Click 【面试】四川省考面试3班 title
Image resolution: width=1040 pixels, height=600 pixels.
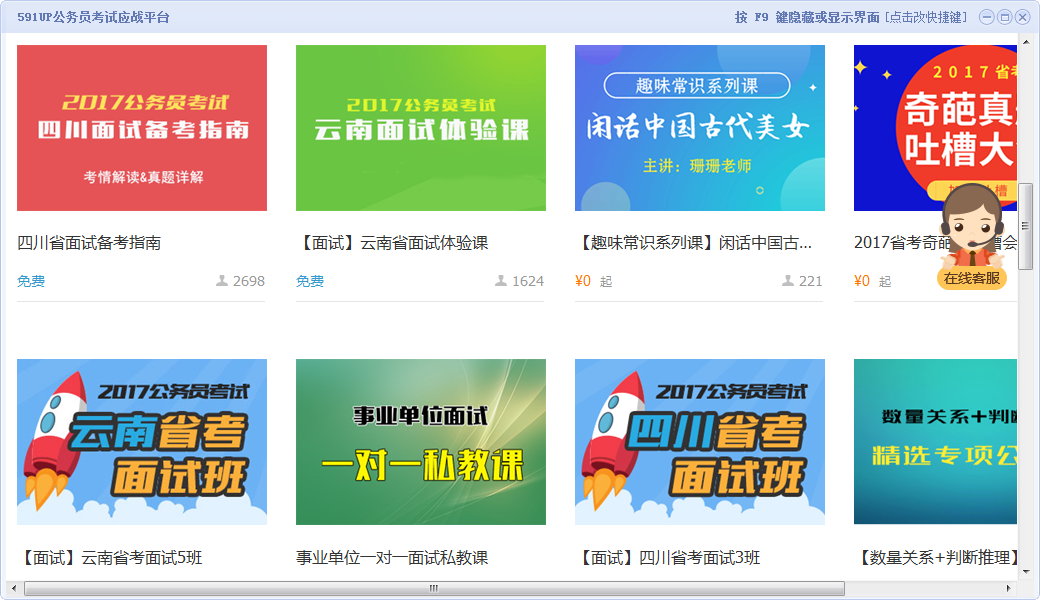coord(668,558)
